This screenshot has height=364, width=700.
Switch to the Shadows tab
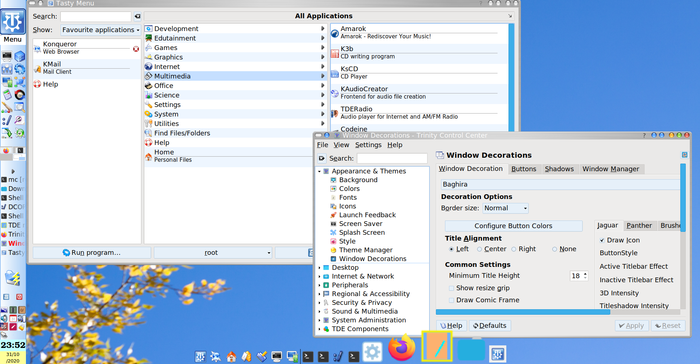559,169
